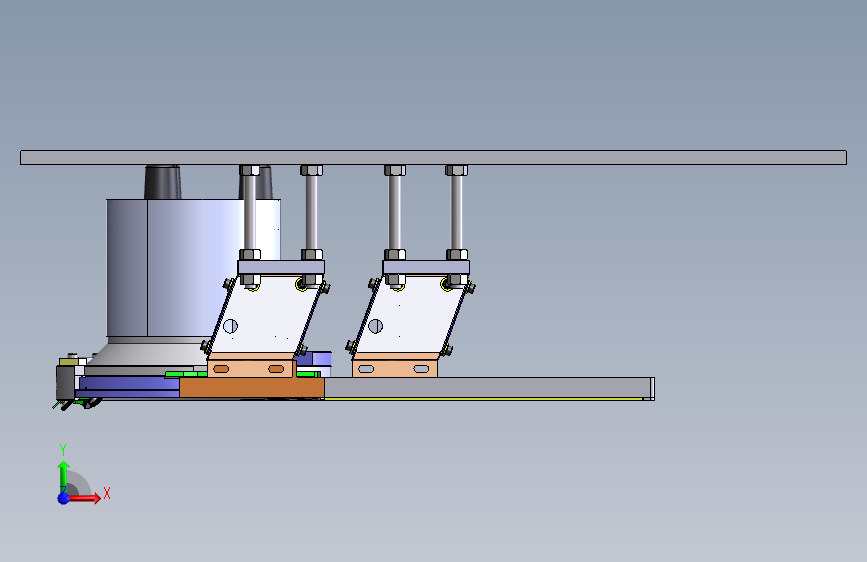867x562 pixels.
Task: Click the red X axis arrow of triad
Action: (x=85, y=498)
